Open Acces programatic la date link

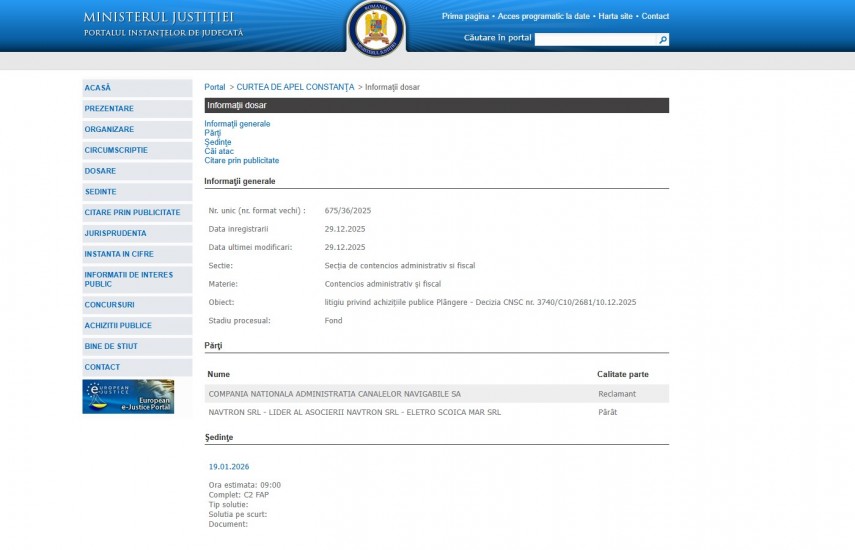[x=543, y=16]
